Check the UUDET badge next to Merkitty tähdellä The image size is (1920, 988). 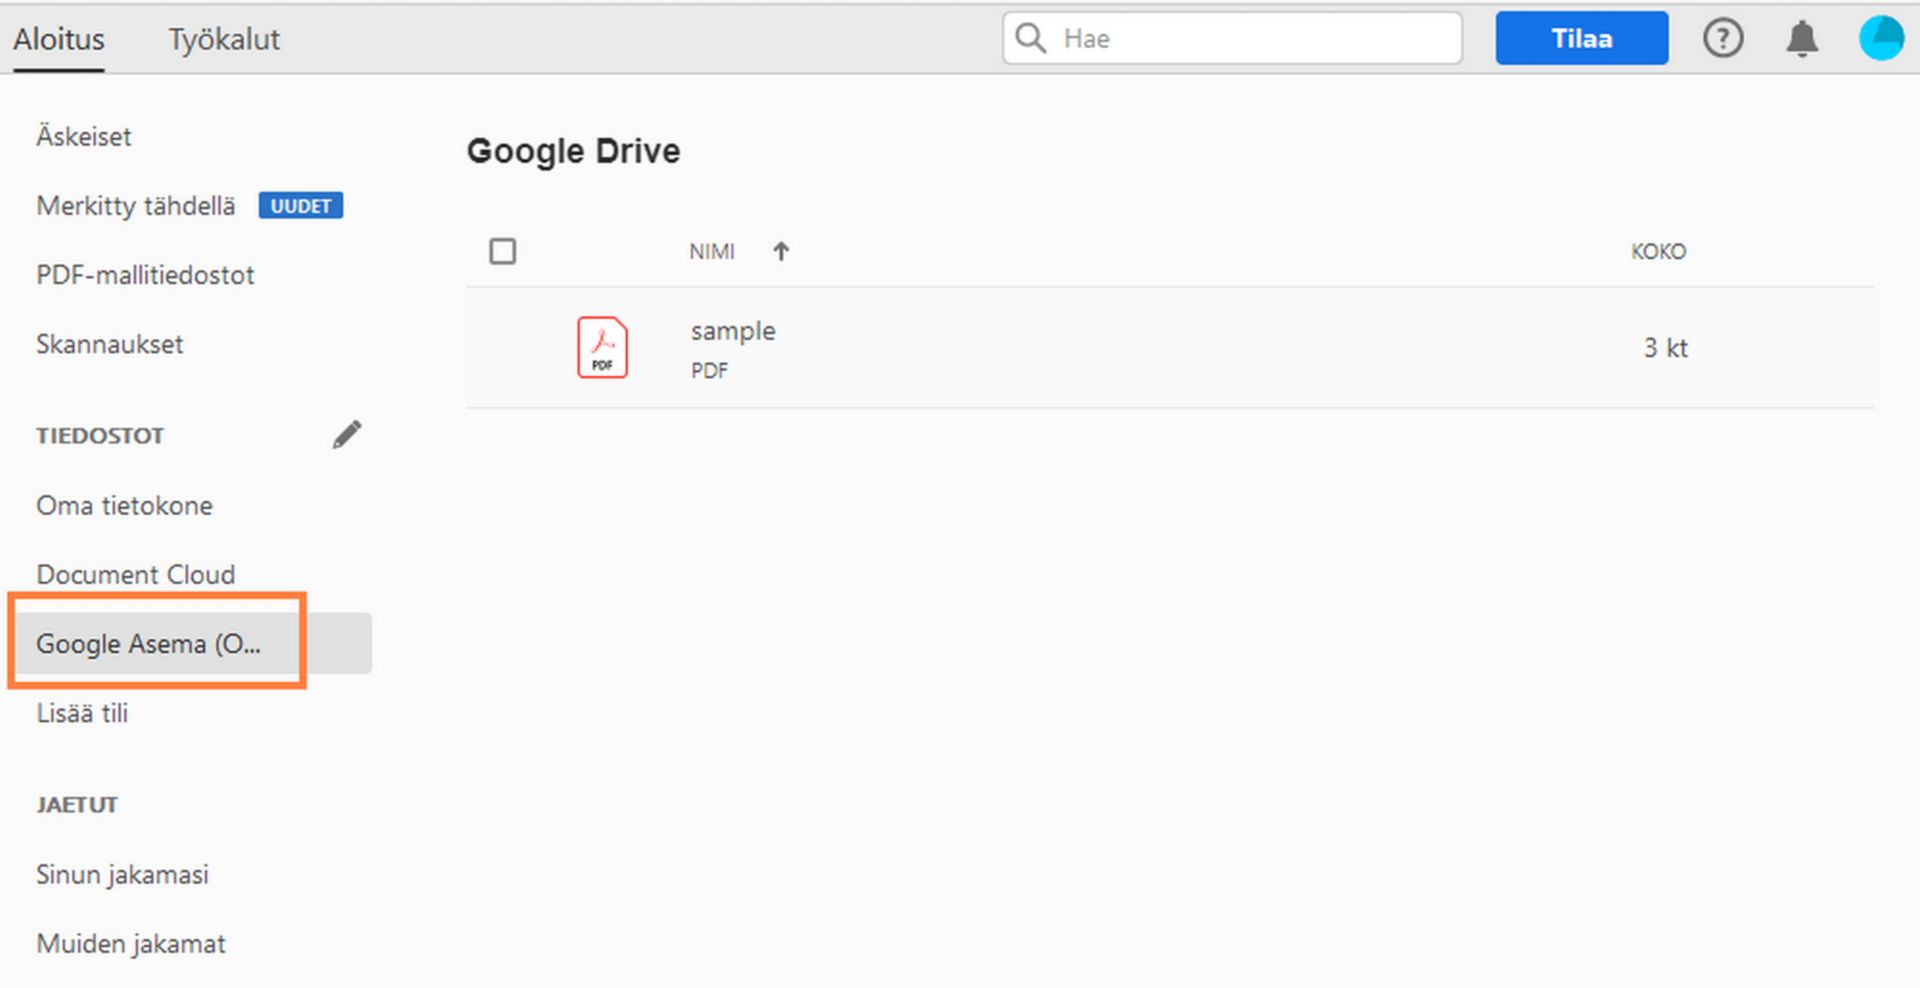(x=301, y=206)
